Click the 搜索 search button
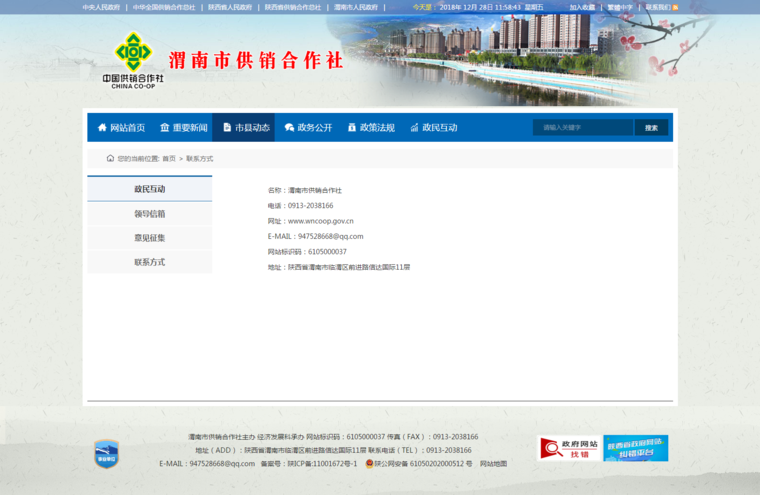 point(651,128)
